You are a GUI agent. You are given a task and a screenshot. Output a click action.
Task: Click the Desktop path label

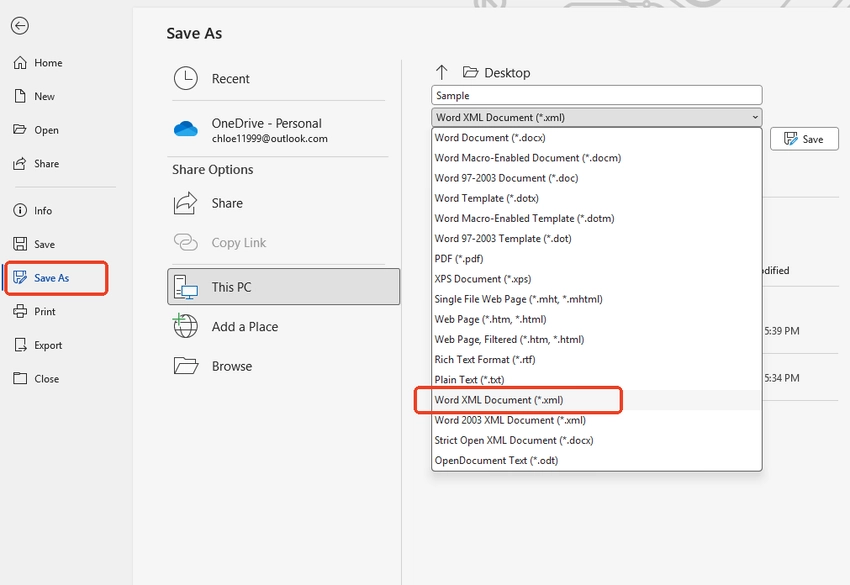(507, 73)
